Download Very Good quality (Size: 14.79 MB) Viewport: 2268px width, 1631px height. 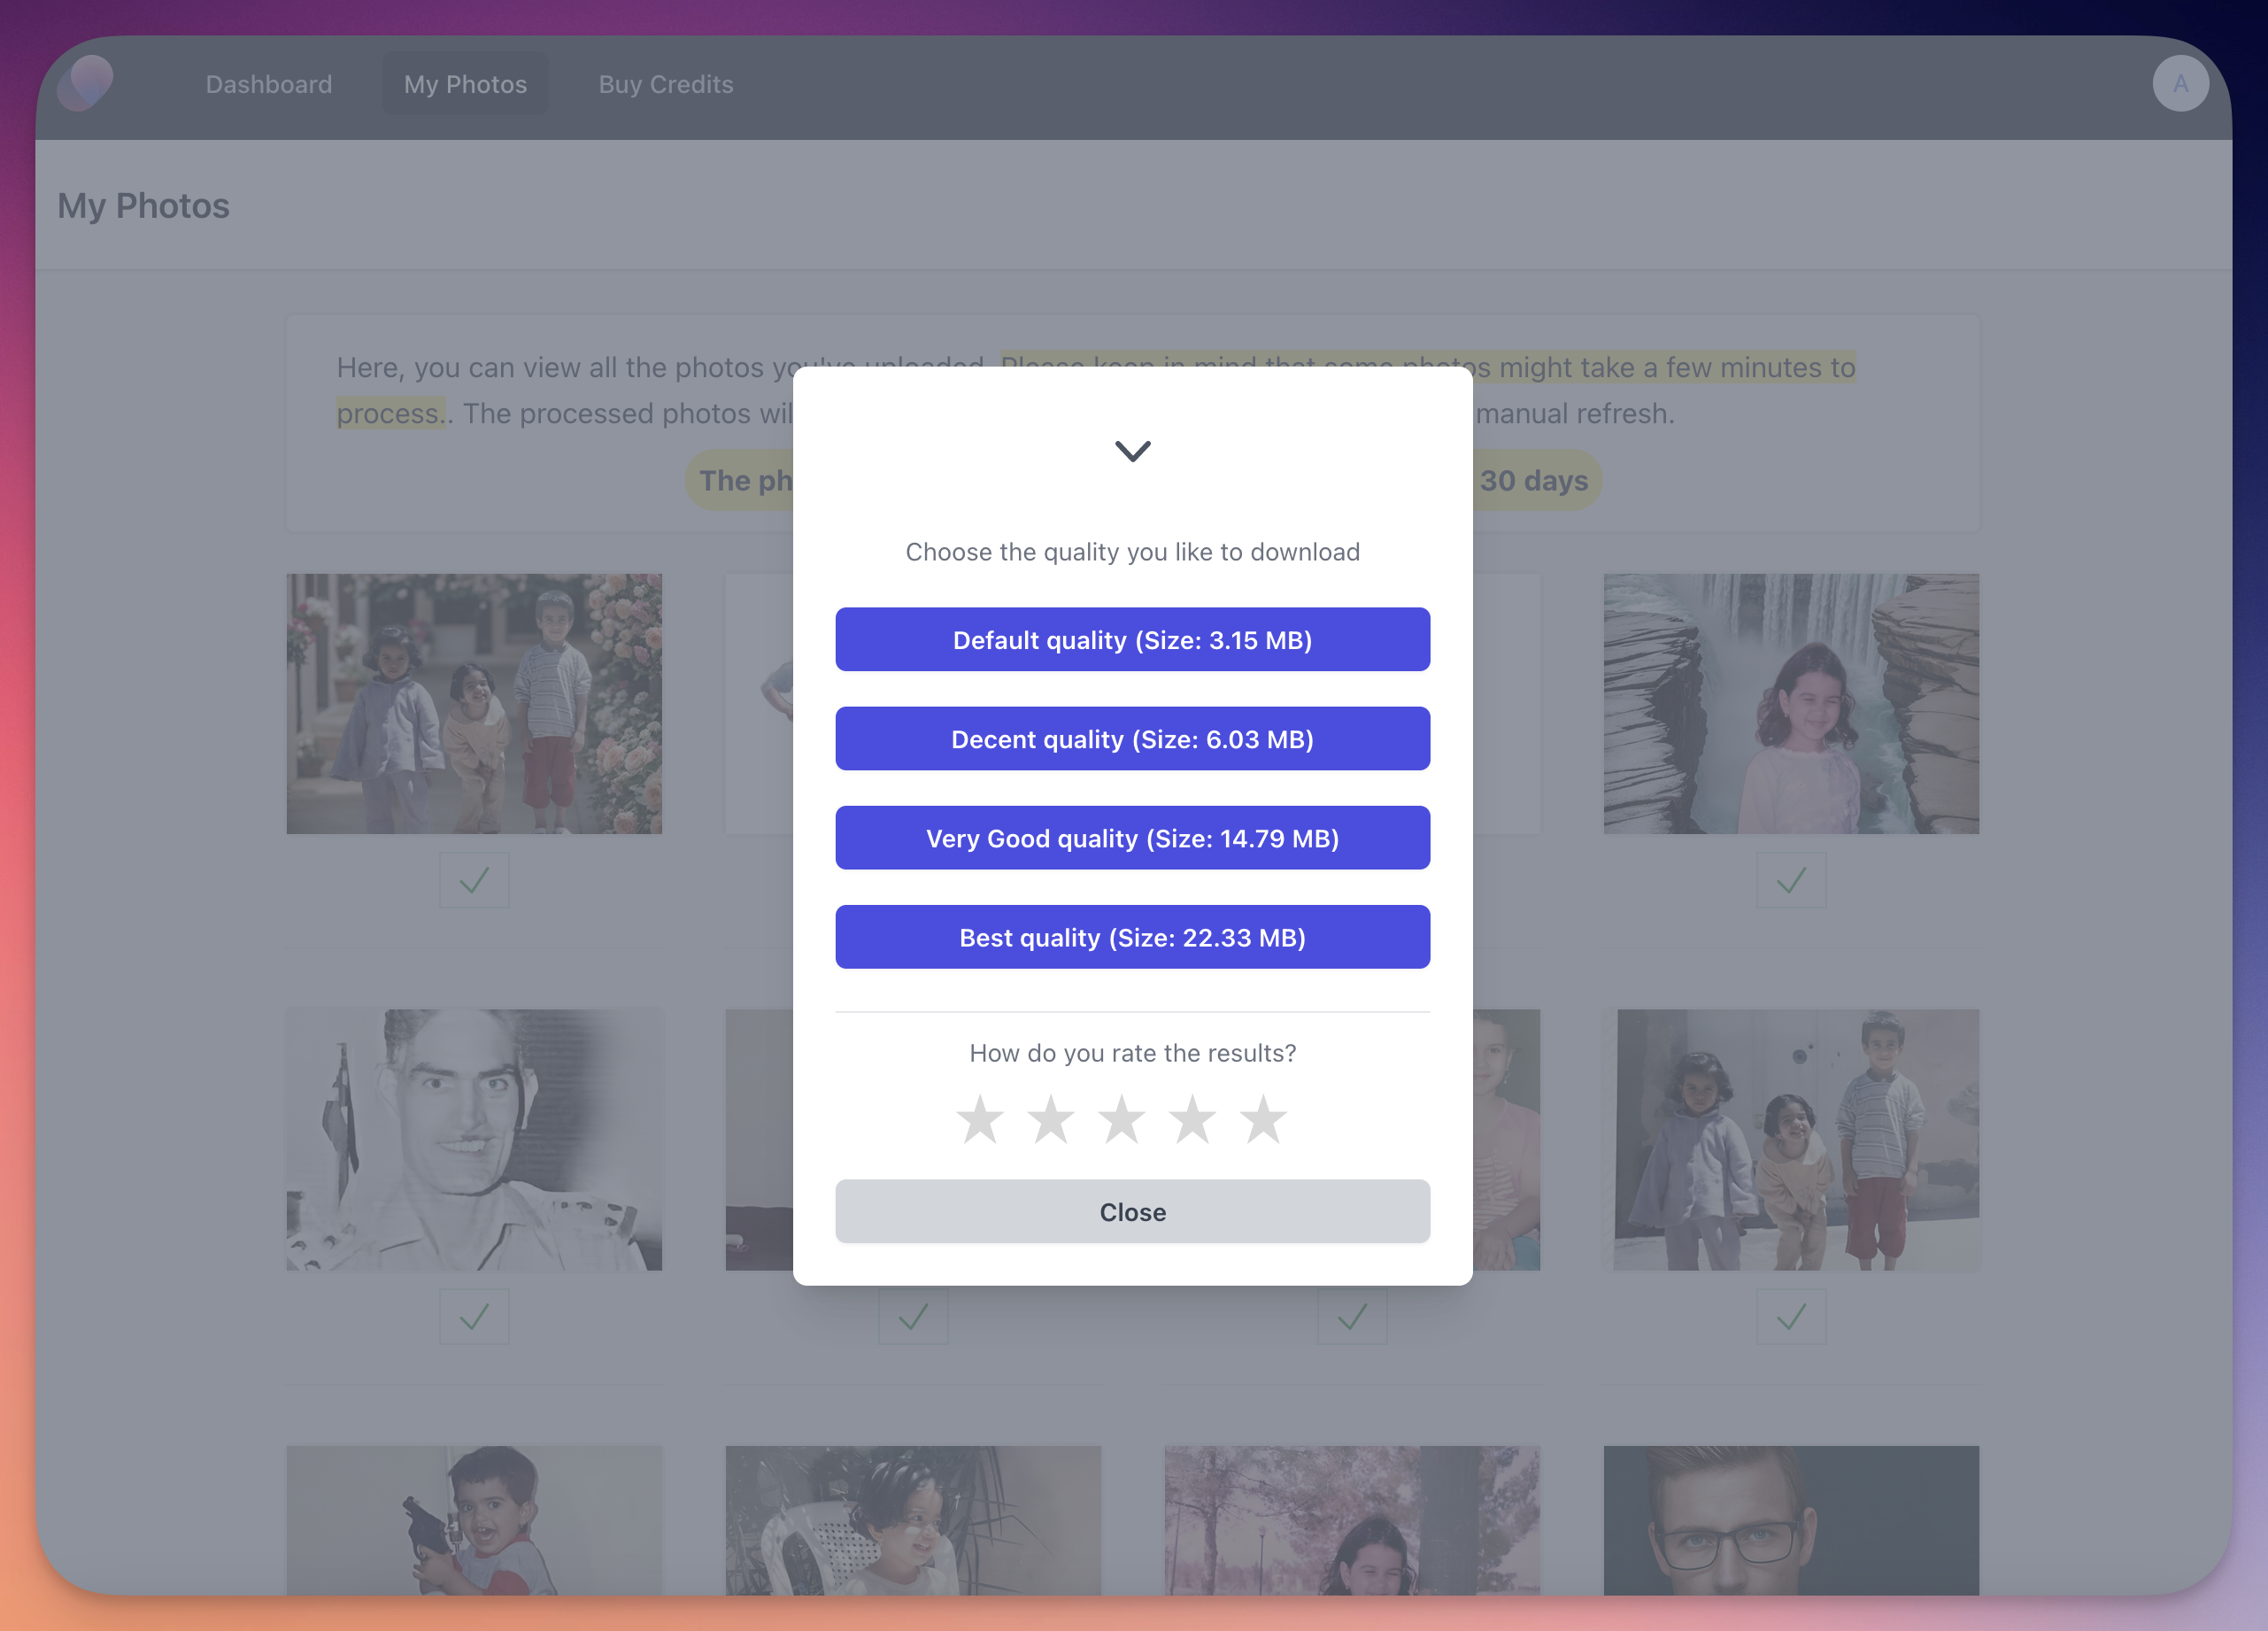click(x=1133, y=838)
